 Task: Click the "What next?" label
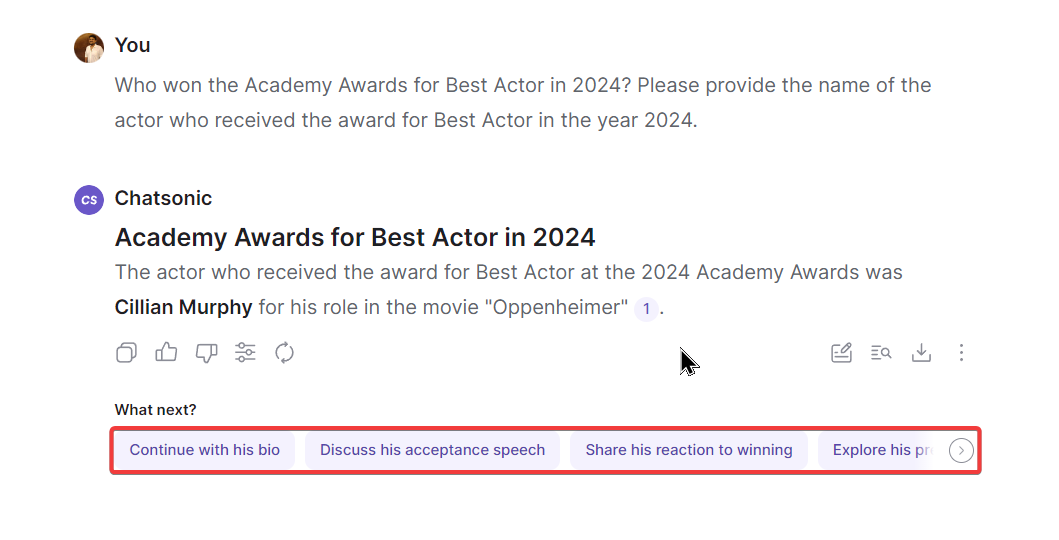click(155, 409)
